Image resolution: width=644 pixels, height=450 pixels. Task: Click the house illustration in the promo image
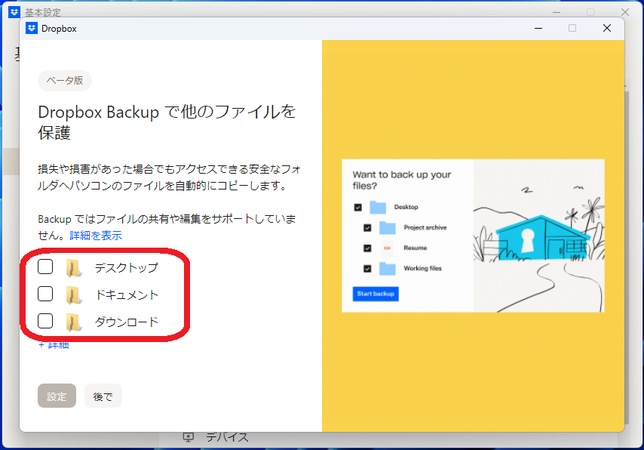(543, 237)
